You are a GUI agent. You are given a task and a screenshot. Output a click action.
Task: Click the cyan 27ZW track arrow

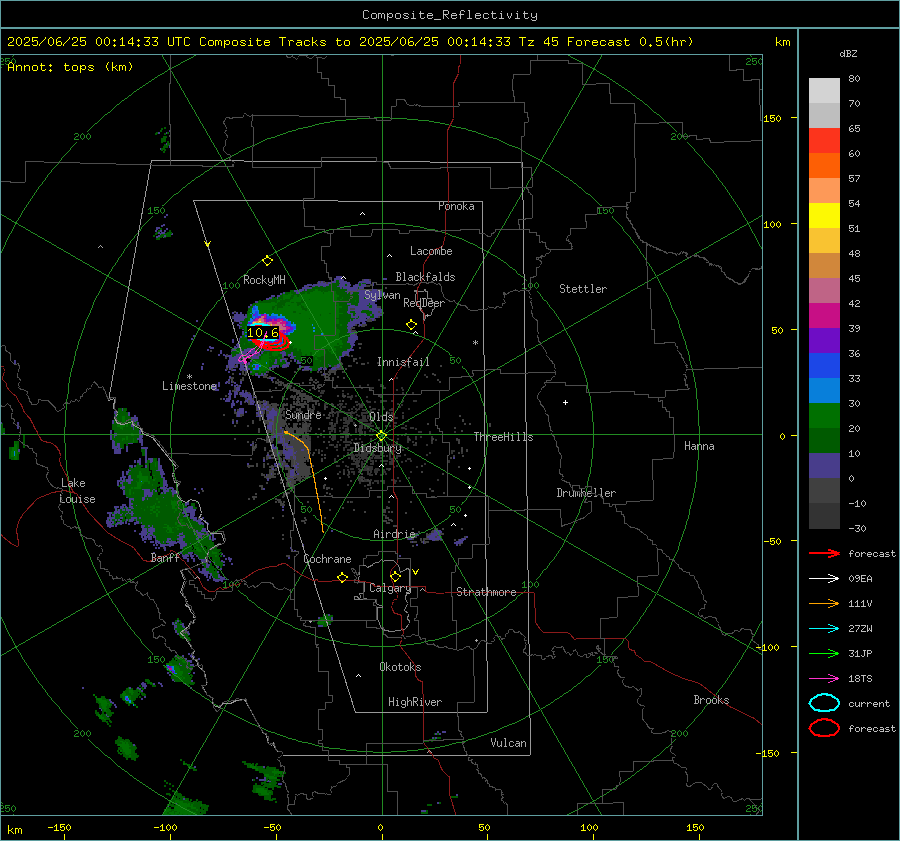(824, 629)
